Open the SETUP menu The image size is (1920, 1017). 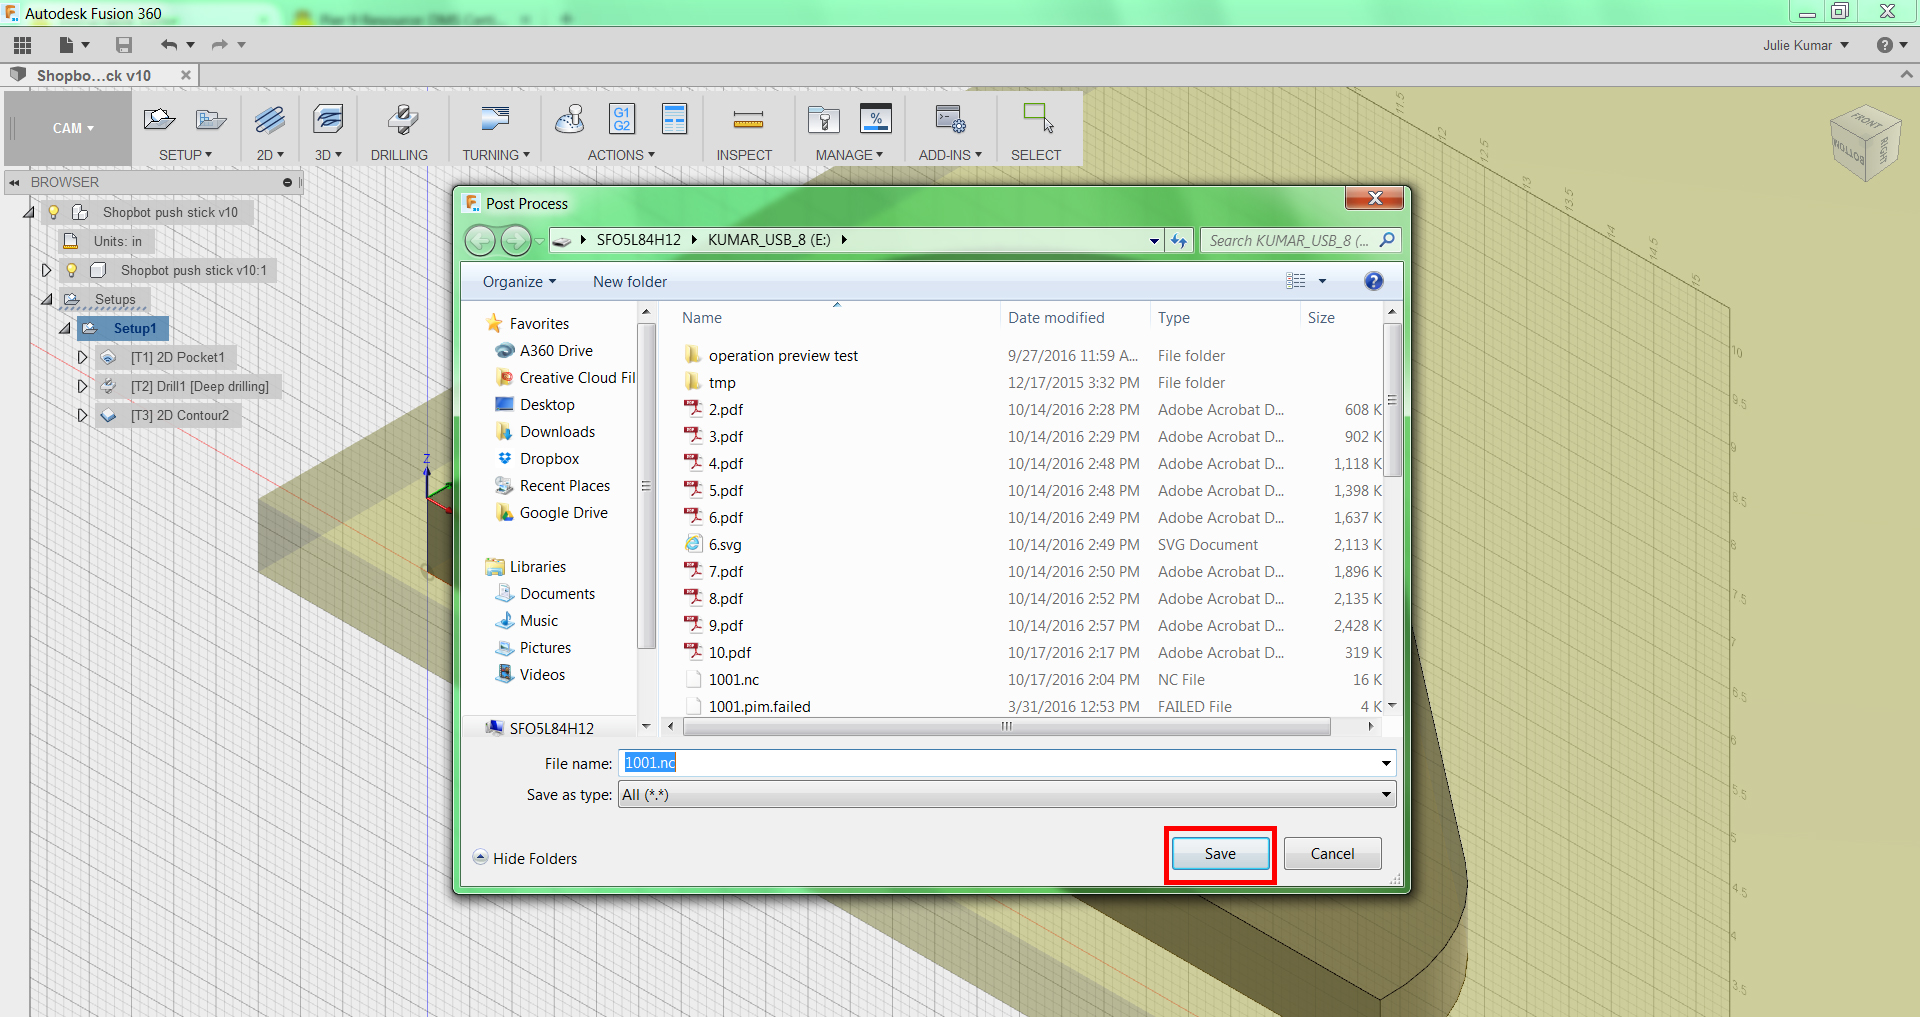coord(185,155)
